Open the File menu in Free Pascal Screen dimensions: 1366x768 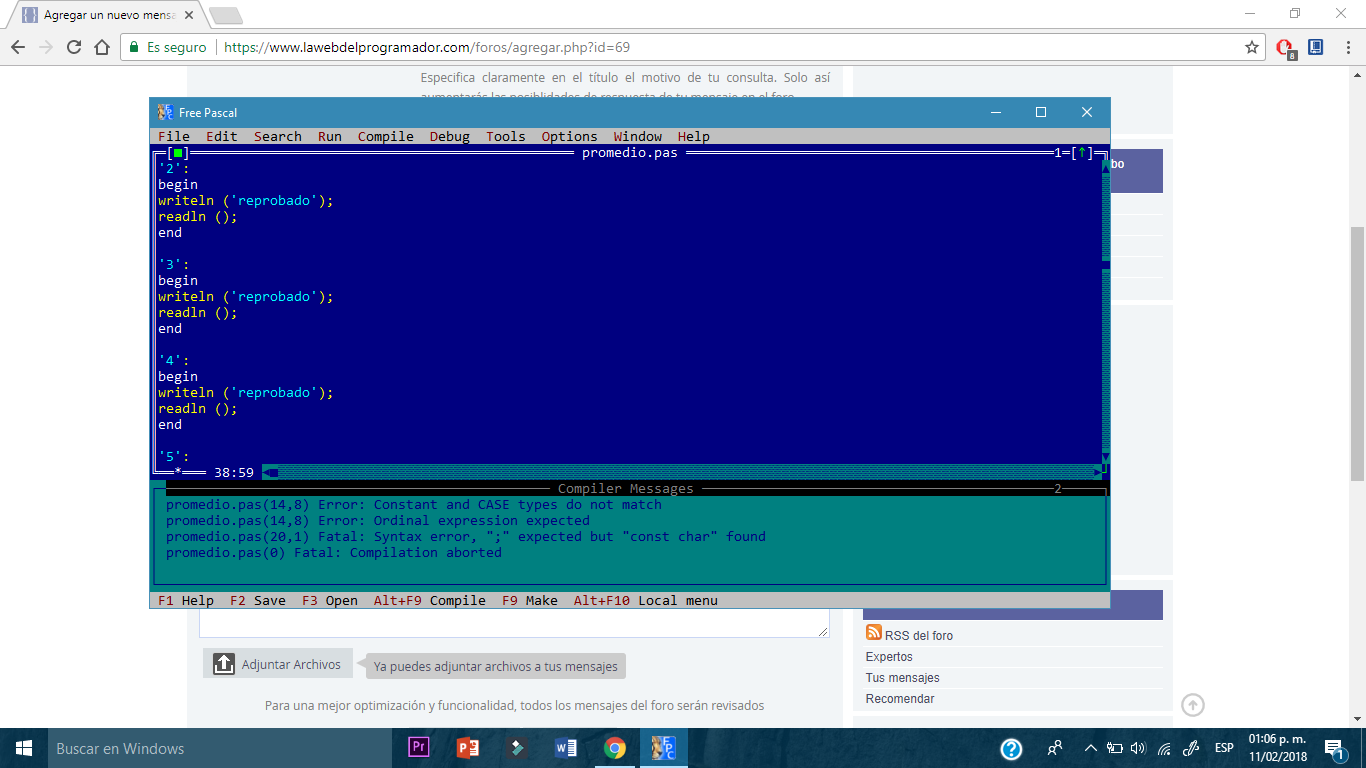(x=174, y=137)
